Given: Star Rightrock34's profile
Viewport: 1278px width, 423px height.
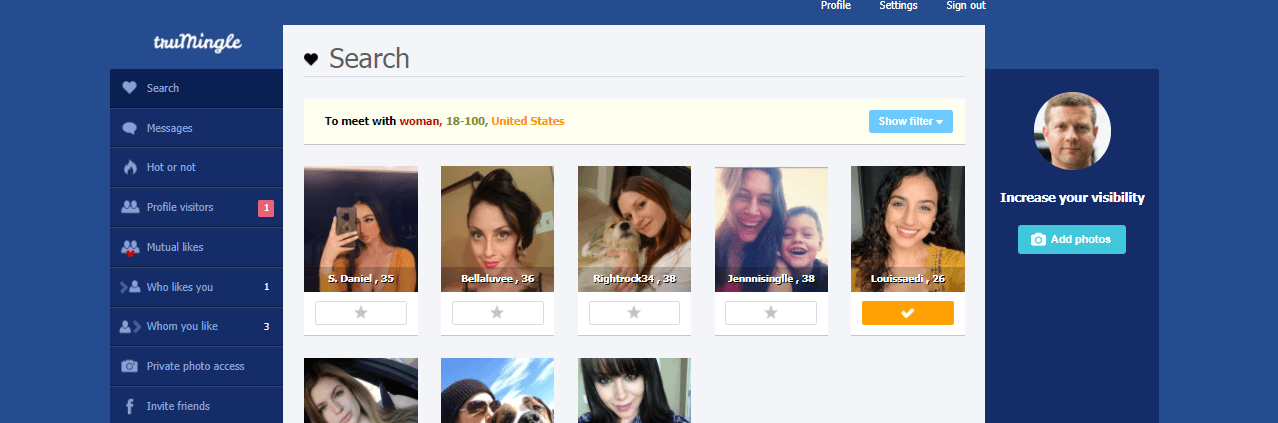Looking at the screenshot, I should 634,313.
